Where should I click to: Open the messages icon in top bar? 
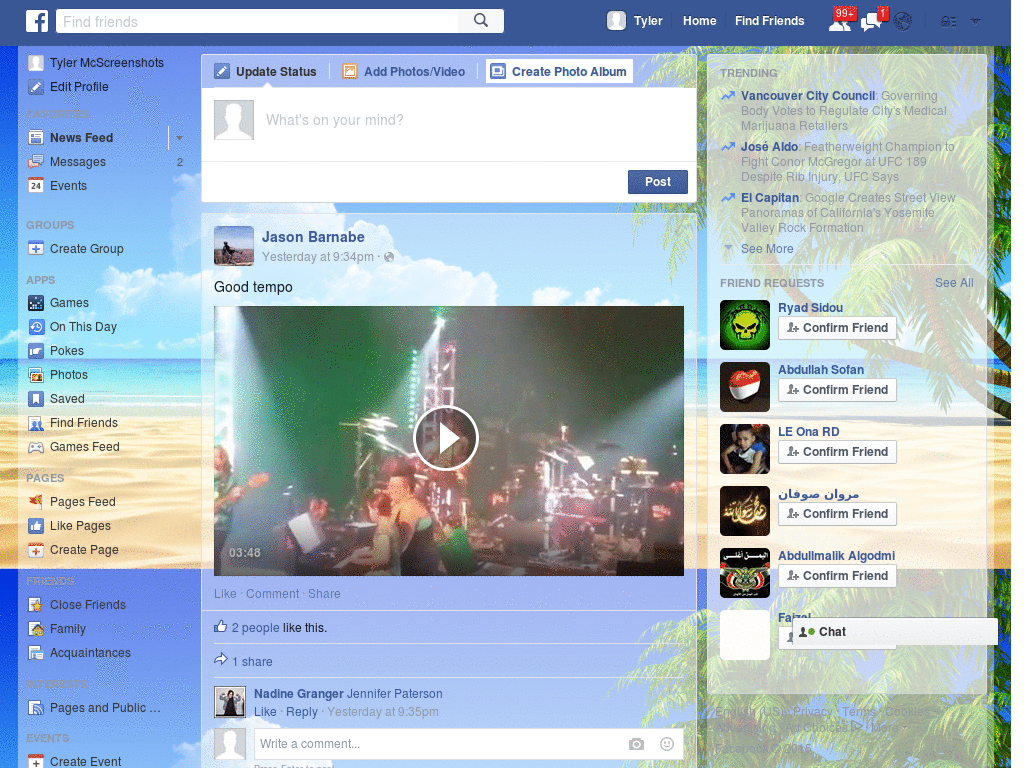point(872,21)
